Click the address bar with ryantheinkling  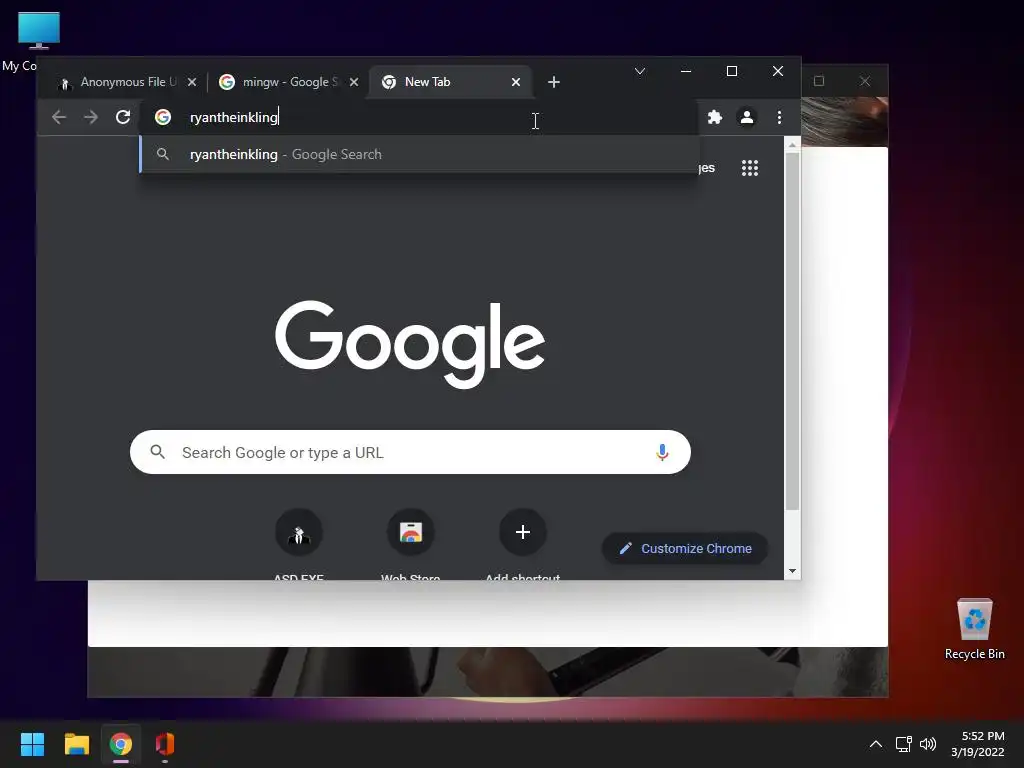(421, 117)
